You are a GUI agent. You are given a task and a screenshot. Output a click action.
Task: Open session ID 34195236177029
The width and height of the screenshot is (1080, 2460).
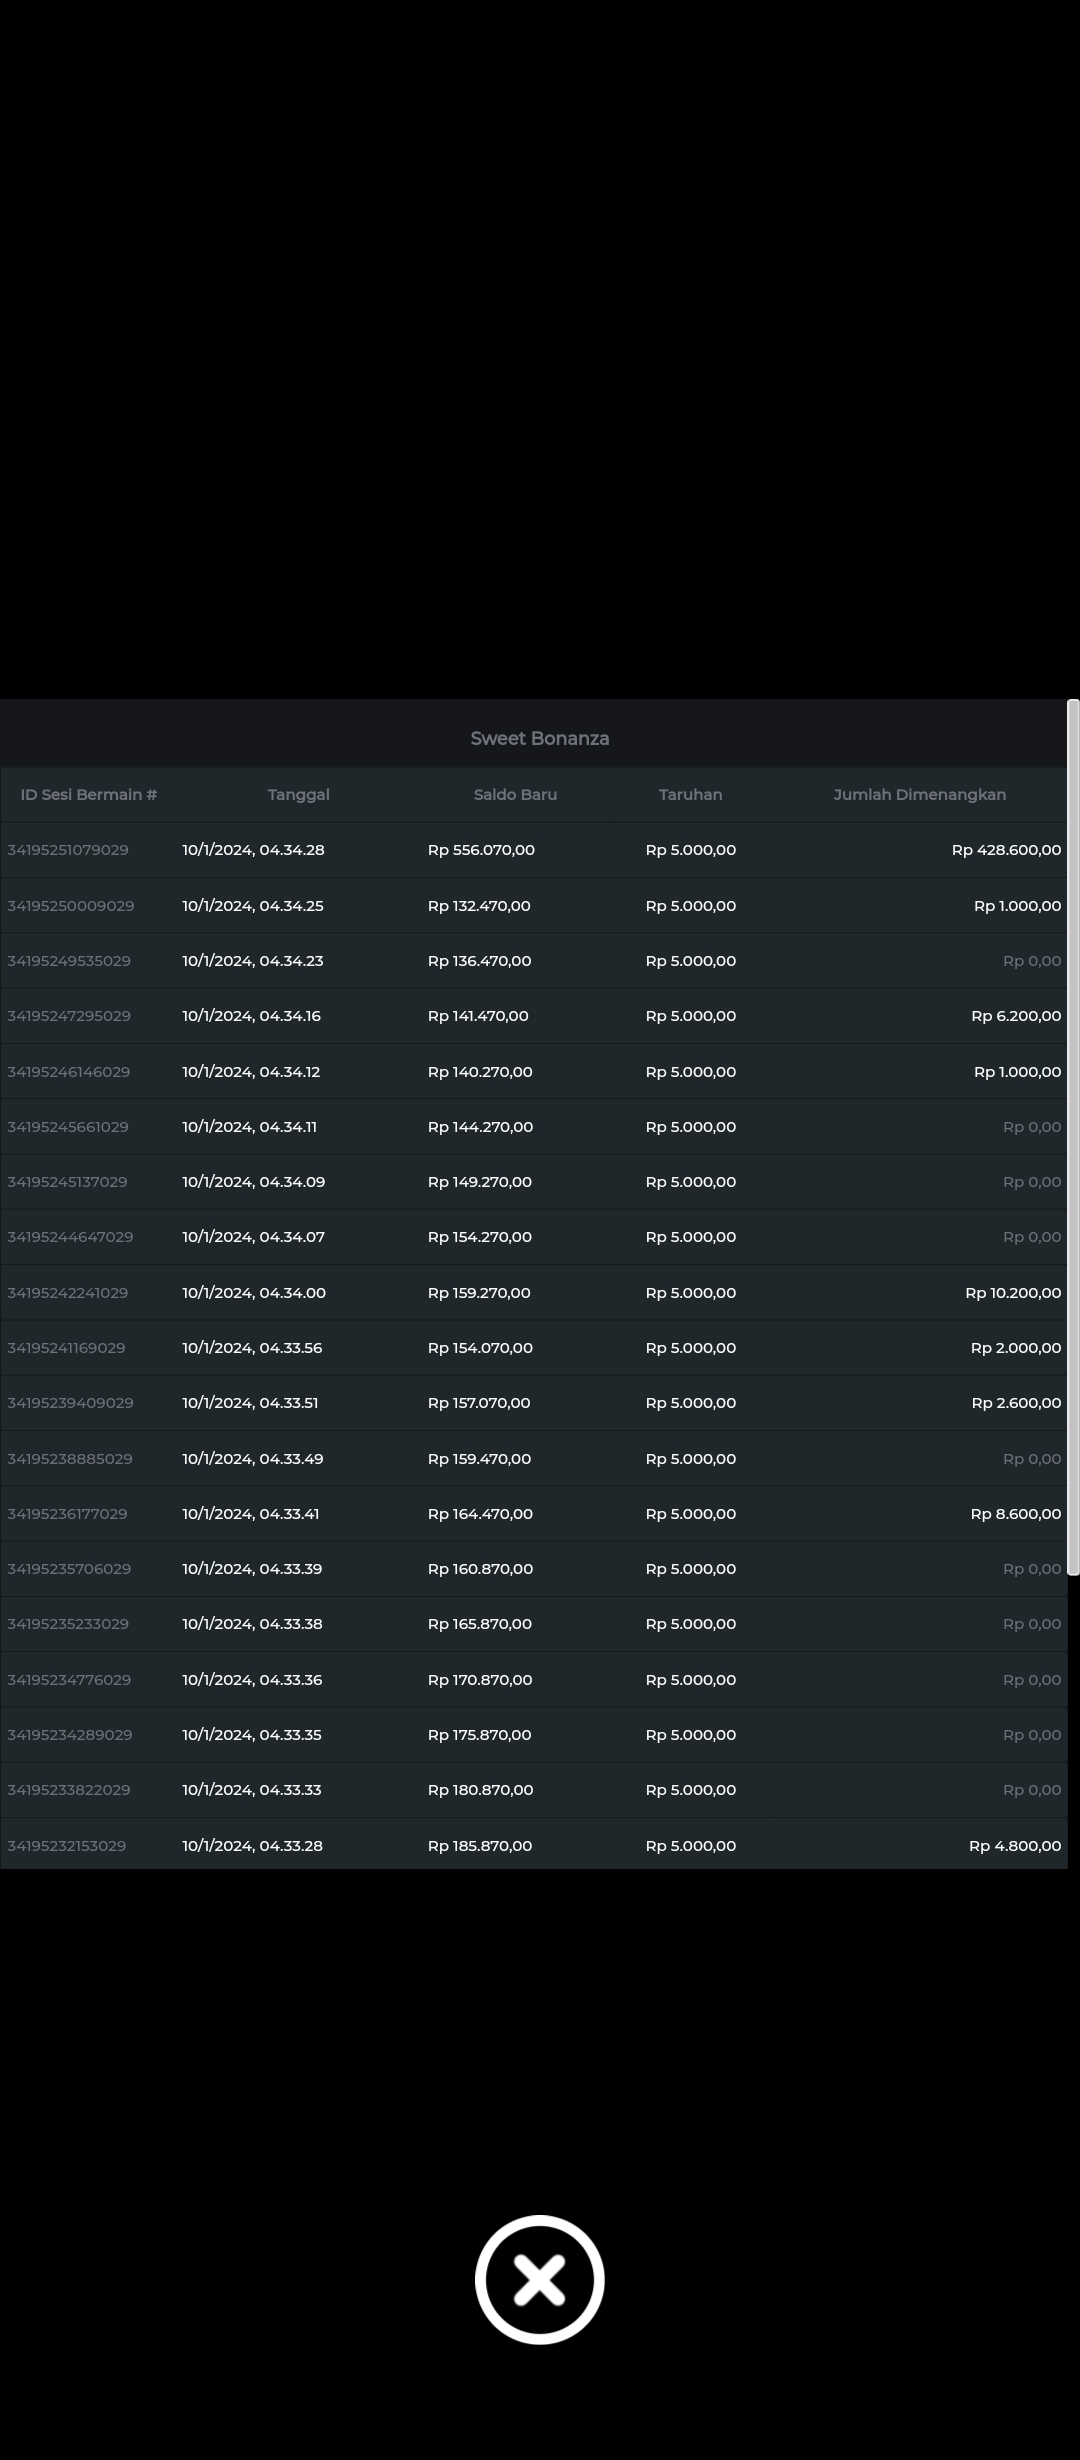[x=67, y=1514]
